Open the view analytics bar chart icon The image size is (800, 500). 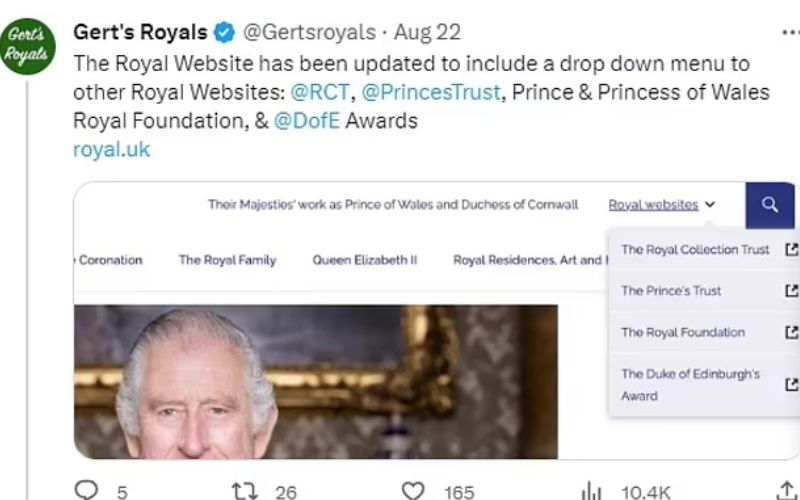click(x=592, y=491)
